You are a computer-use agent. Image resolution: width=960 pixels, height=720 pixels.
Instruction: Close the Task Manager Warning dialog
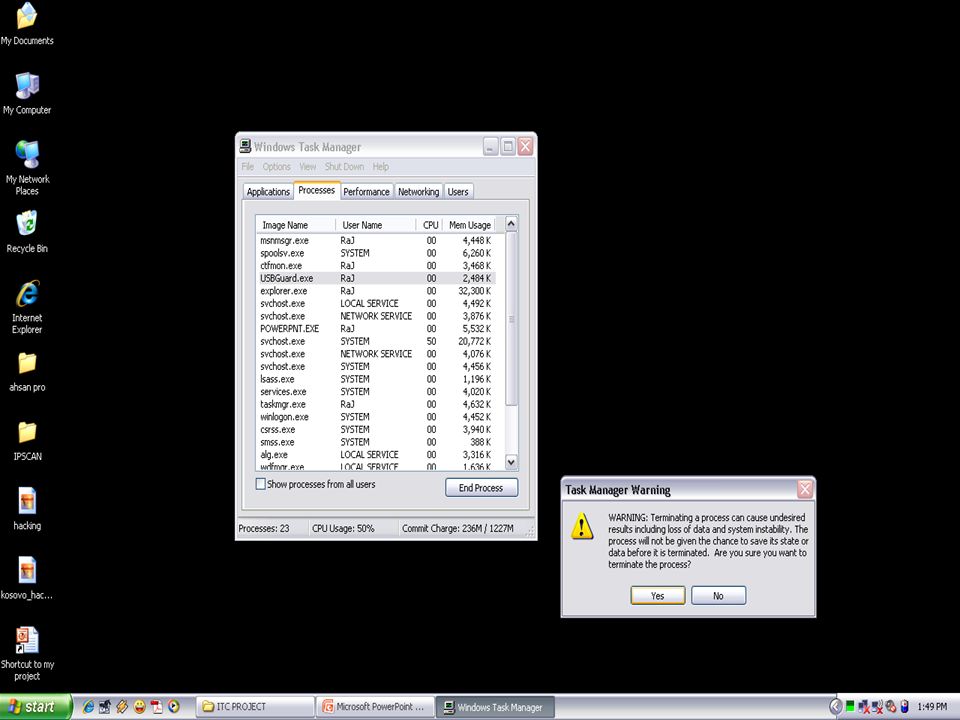point(804,489)
